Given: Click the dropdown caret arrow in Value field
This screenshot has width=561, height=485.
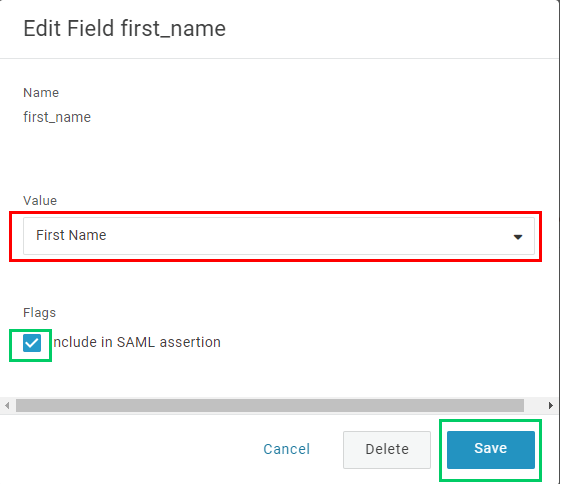Looking at the screenshot, I should pyautogui.click(x=518, y=237).
